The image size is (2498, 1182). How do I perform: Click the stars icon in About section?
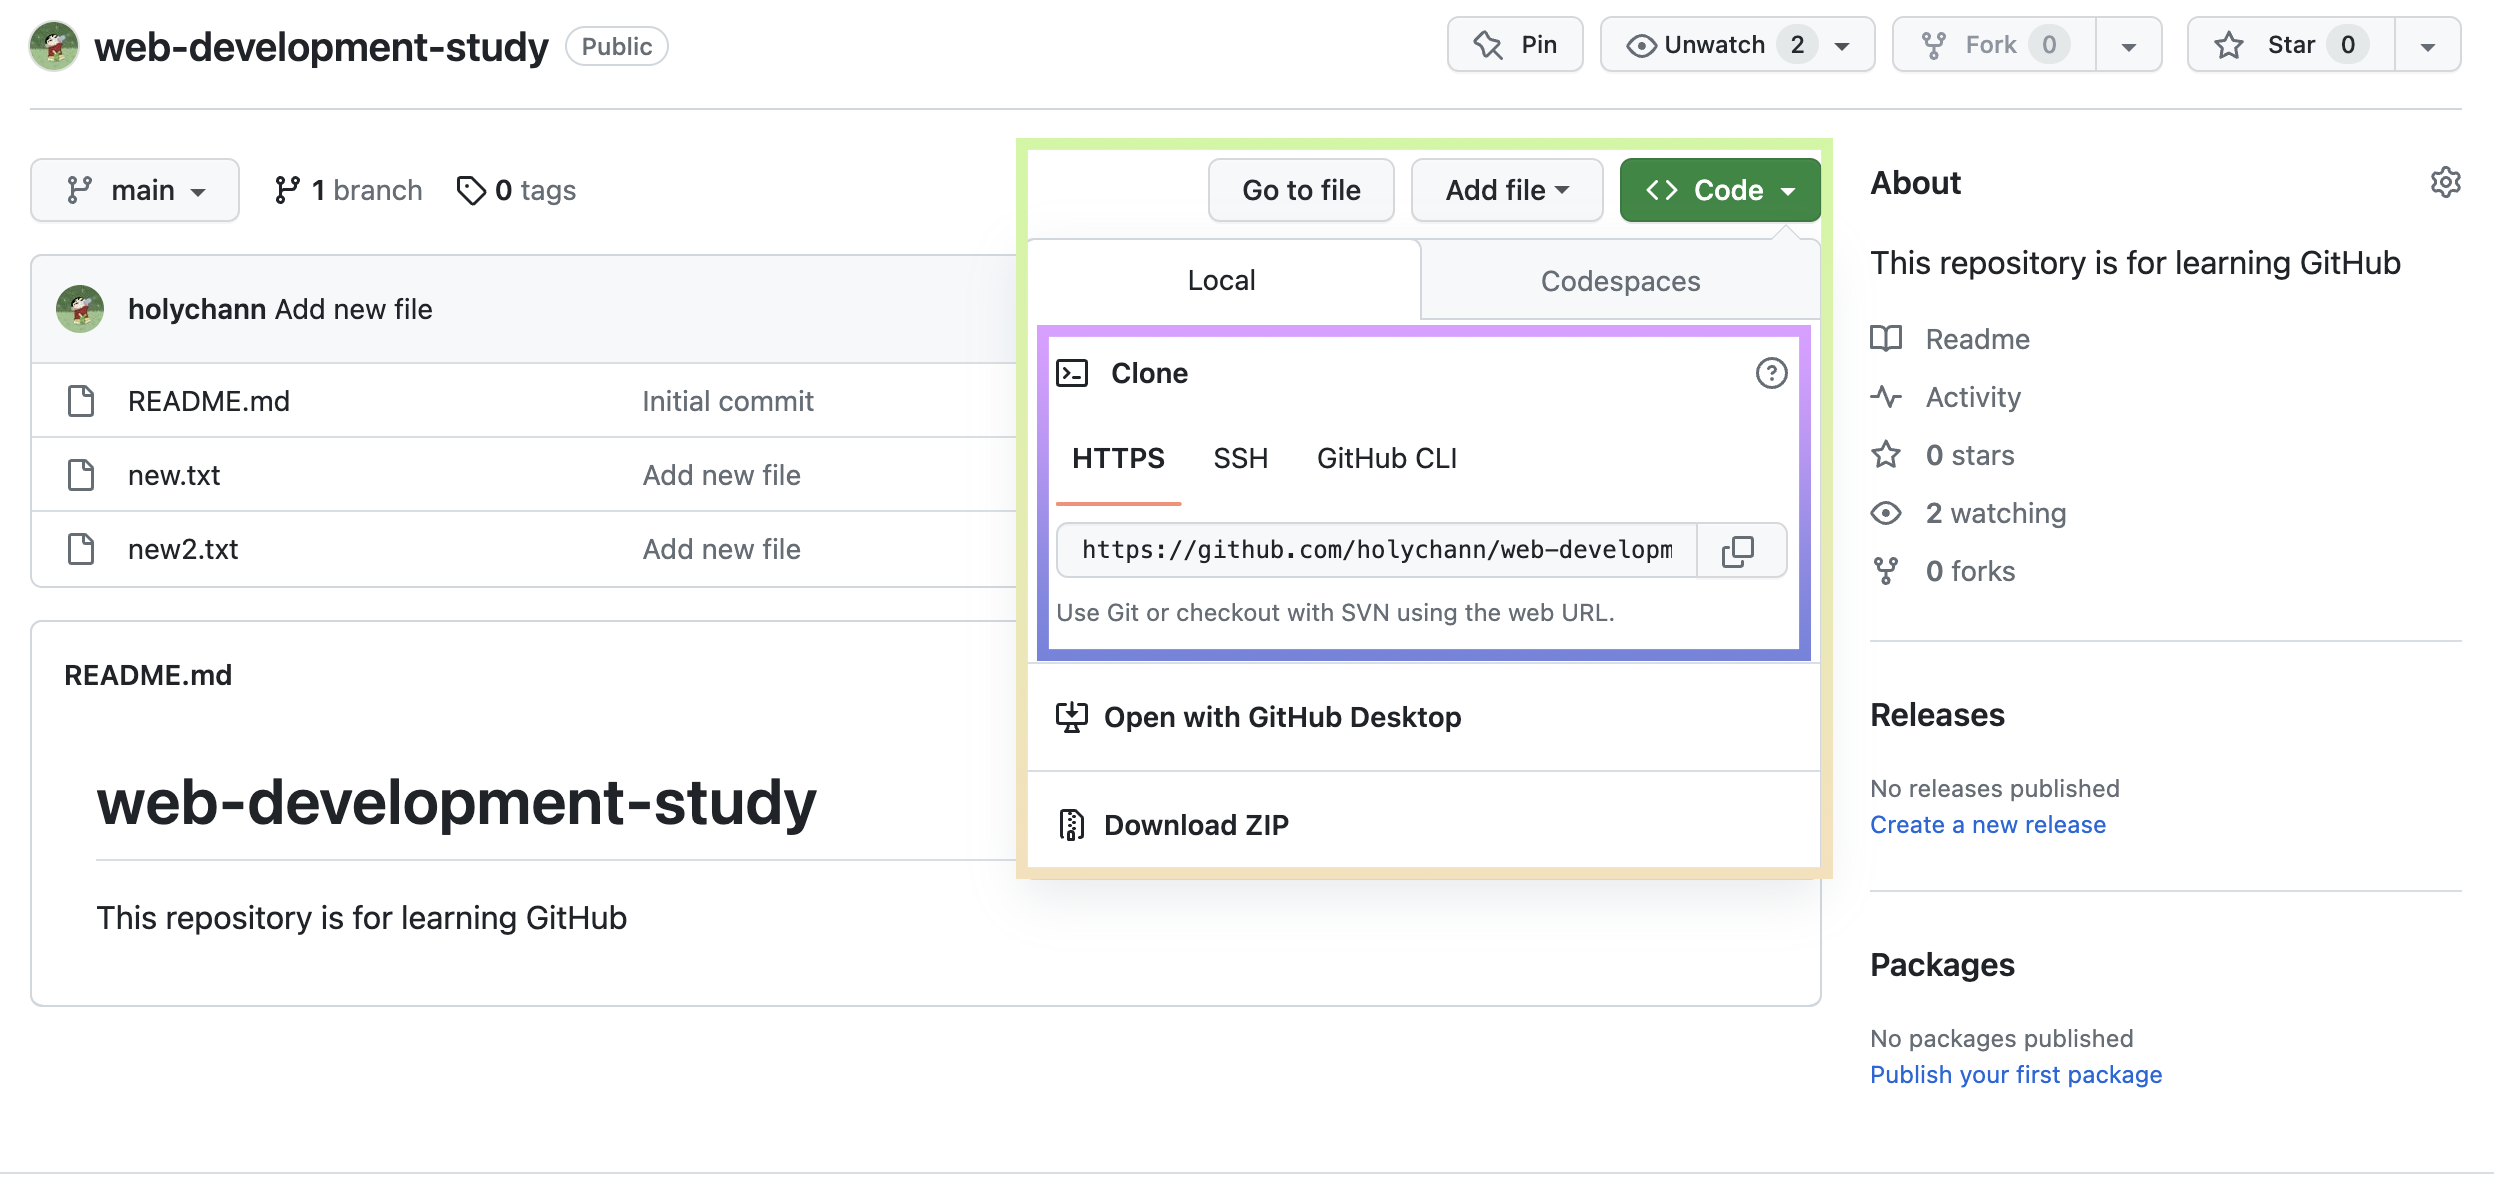[1886, 455]
